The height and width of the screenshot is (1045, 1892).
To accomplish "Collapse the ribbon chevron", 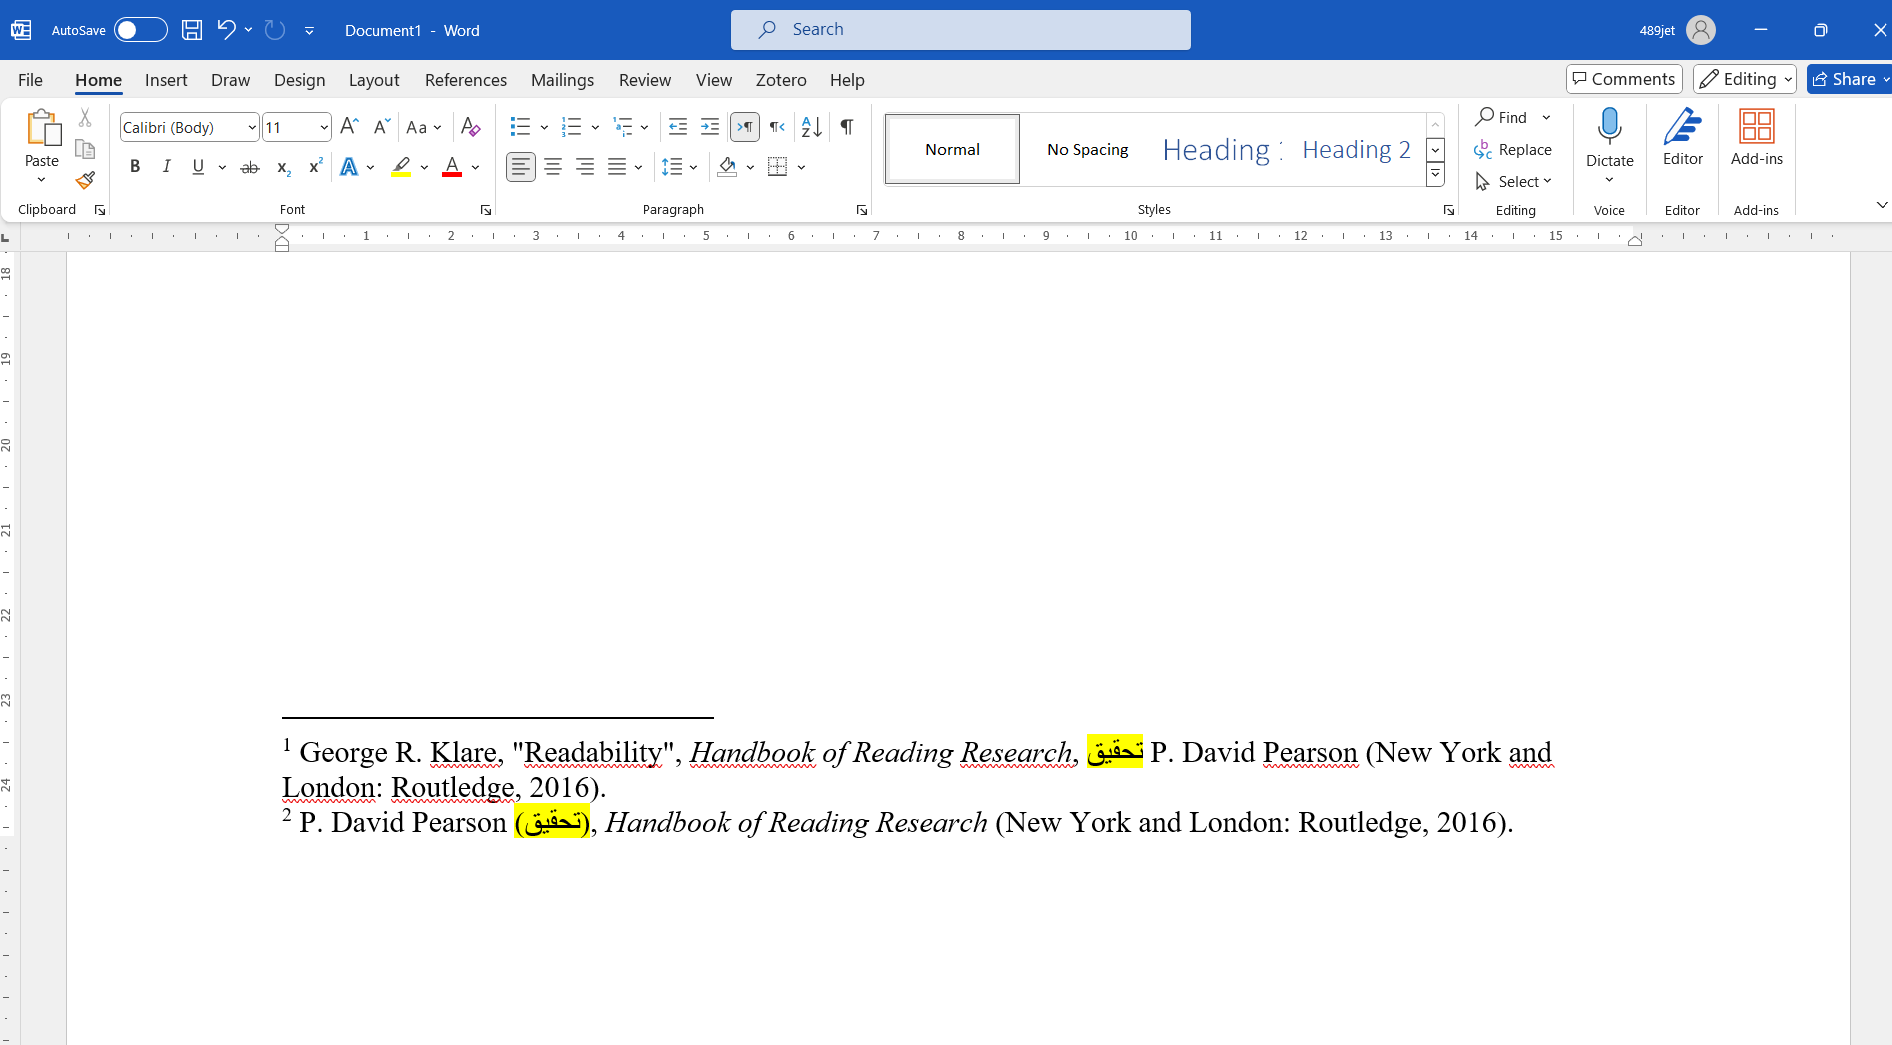I will (1881, 205).
